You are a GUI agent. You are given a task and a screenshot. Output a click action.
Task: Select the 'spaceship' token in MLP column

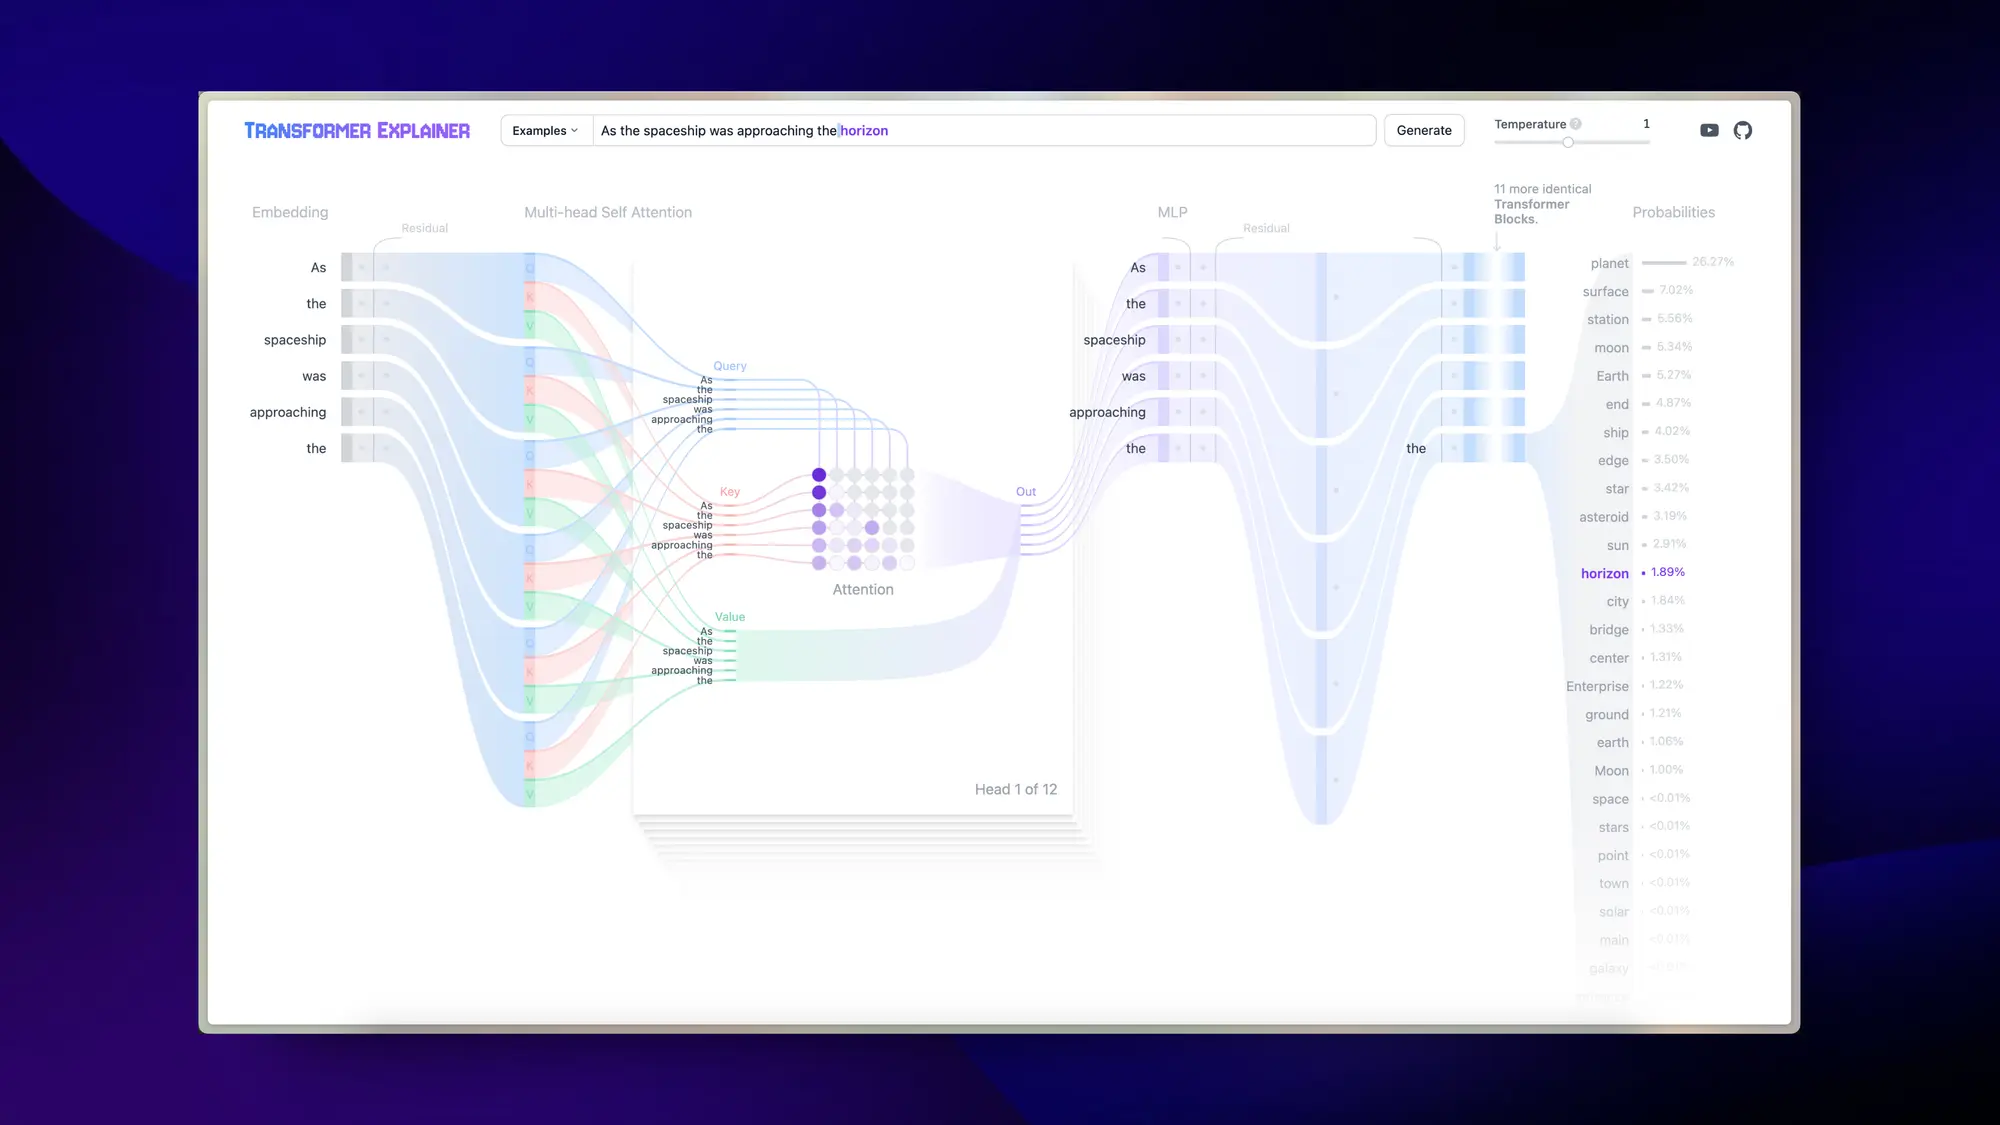point(1114,340)
